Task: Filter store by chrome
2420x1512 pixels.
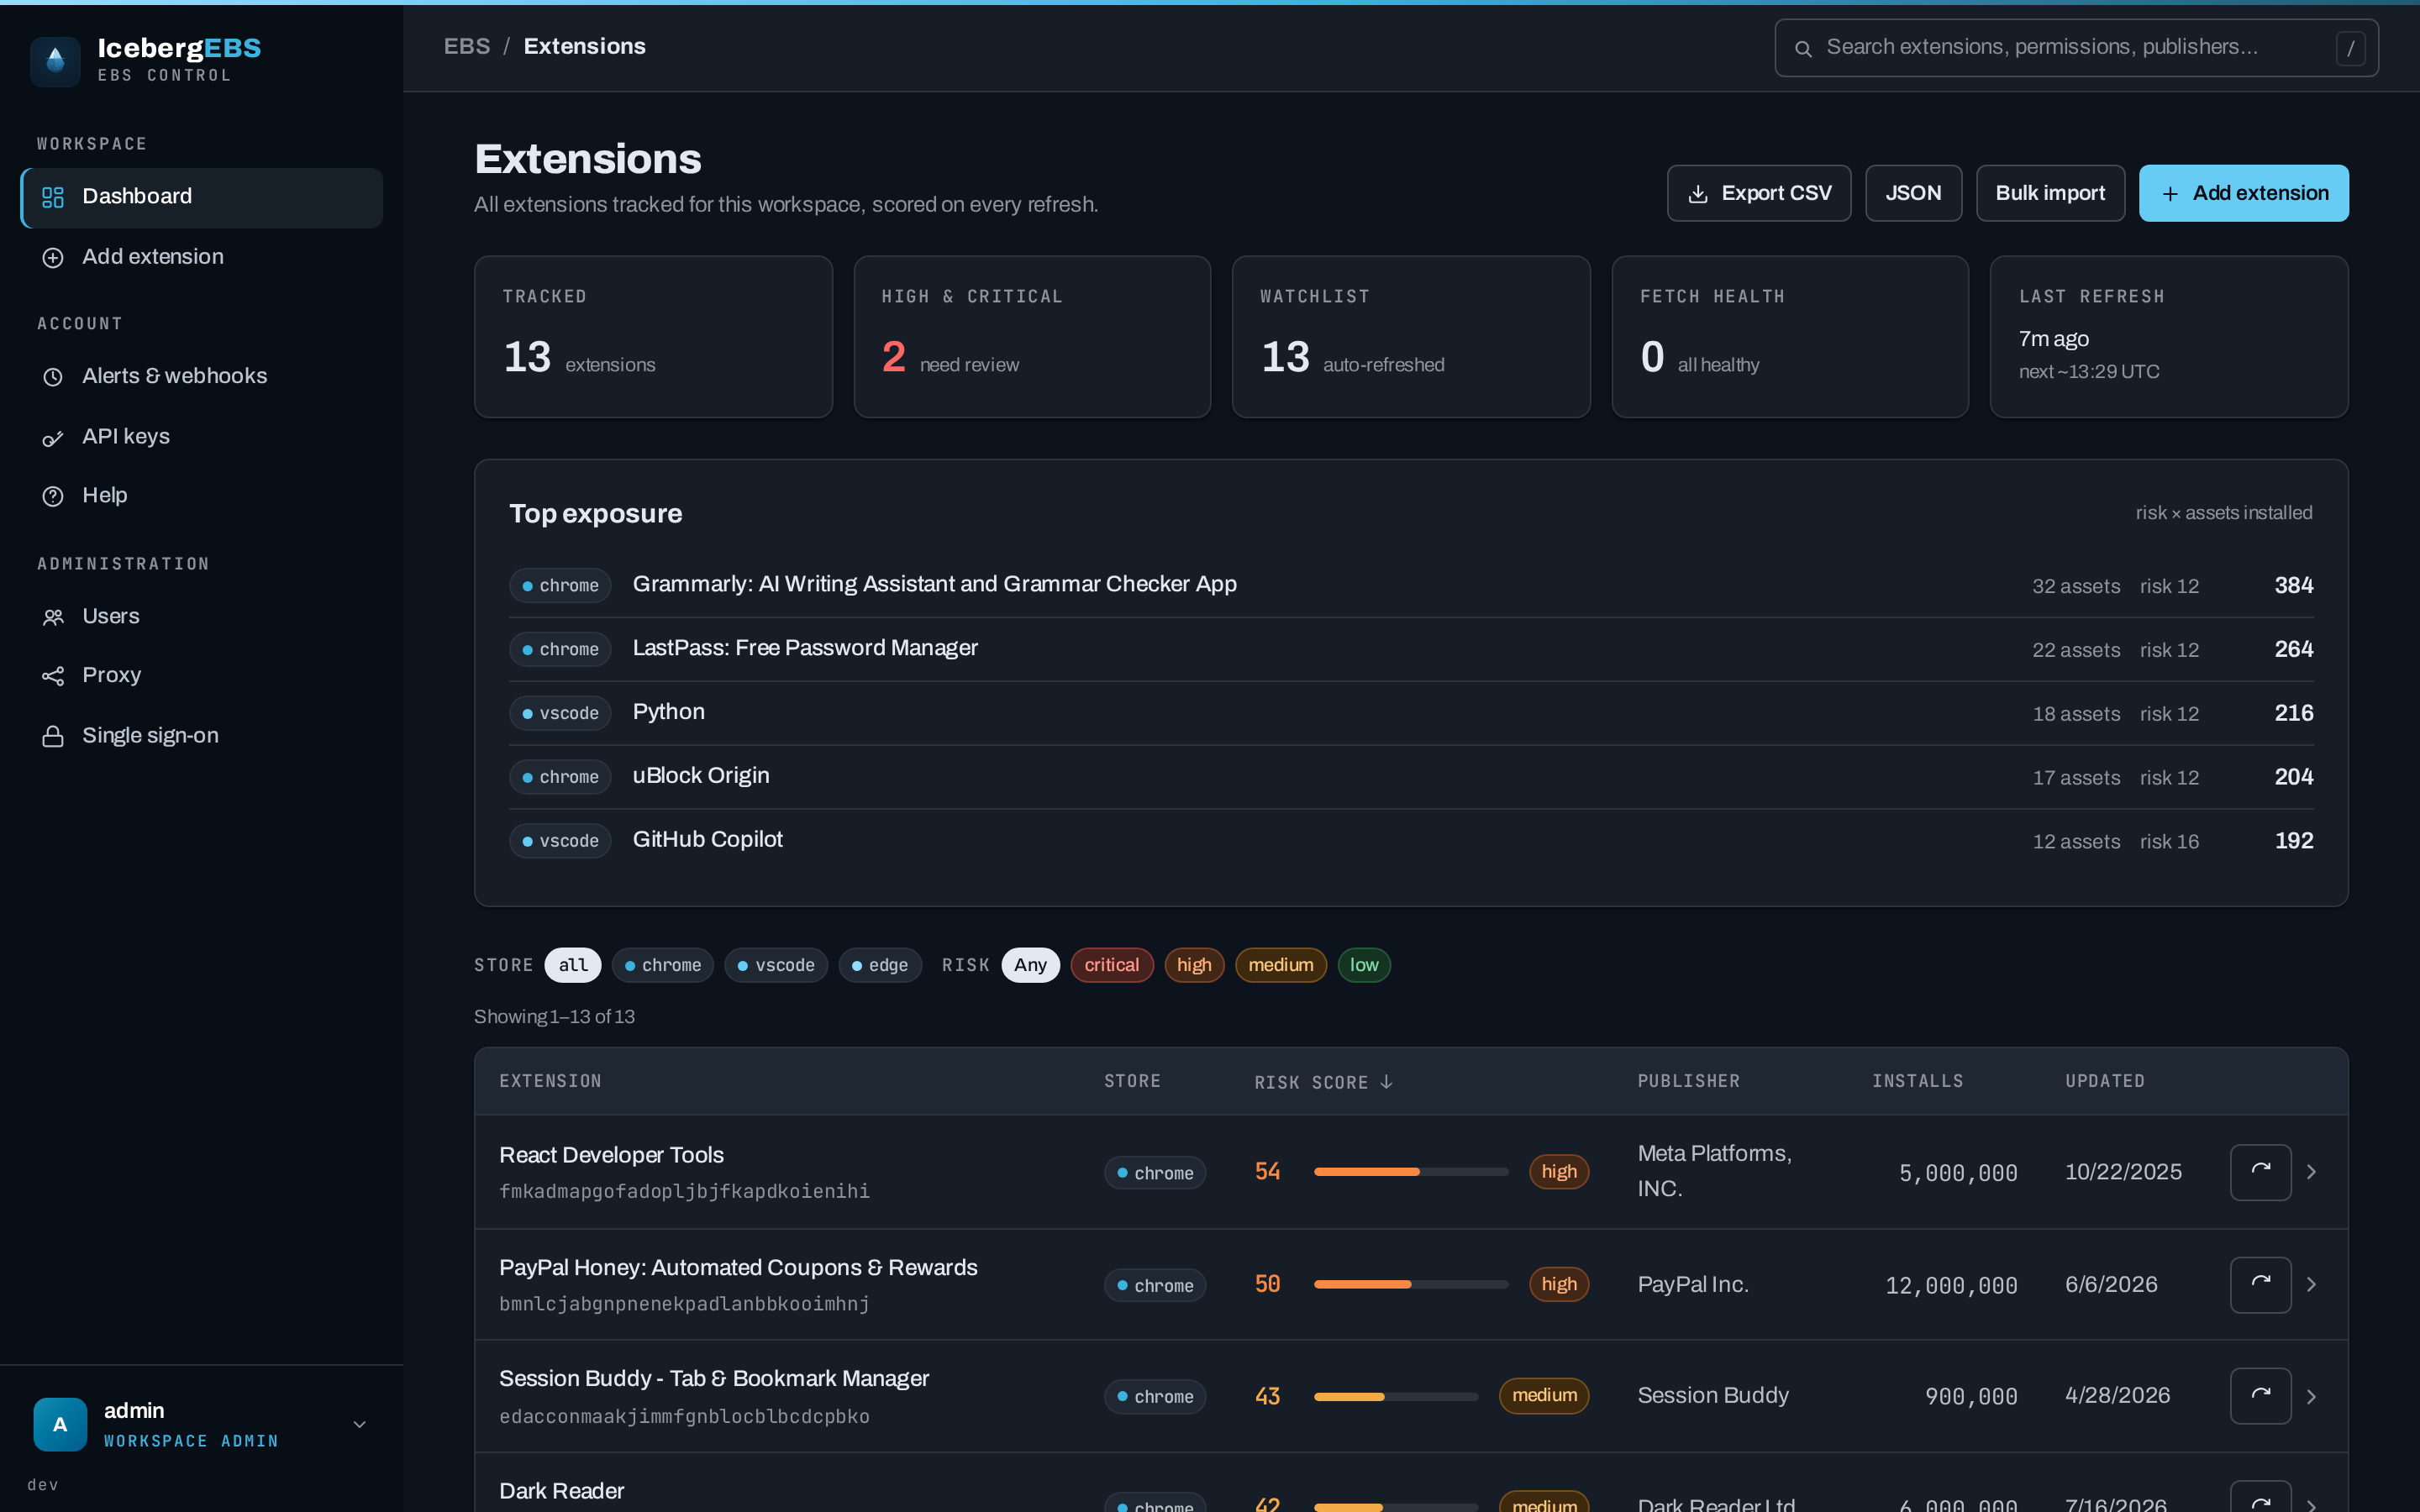Action: 662,965
